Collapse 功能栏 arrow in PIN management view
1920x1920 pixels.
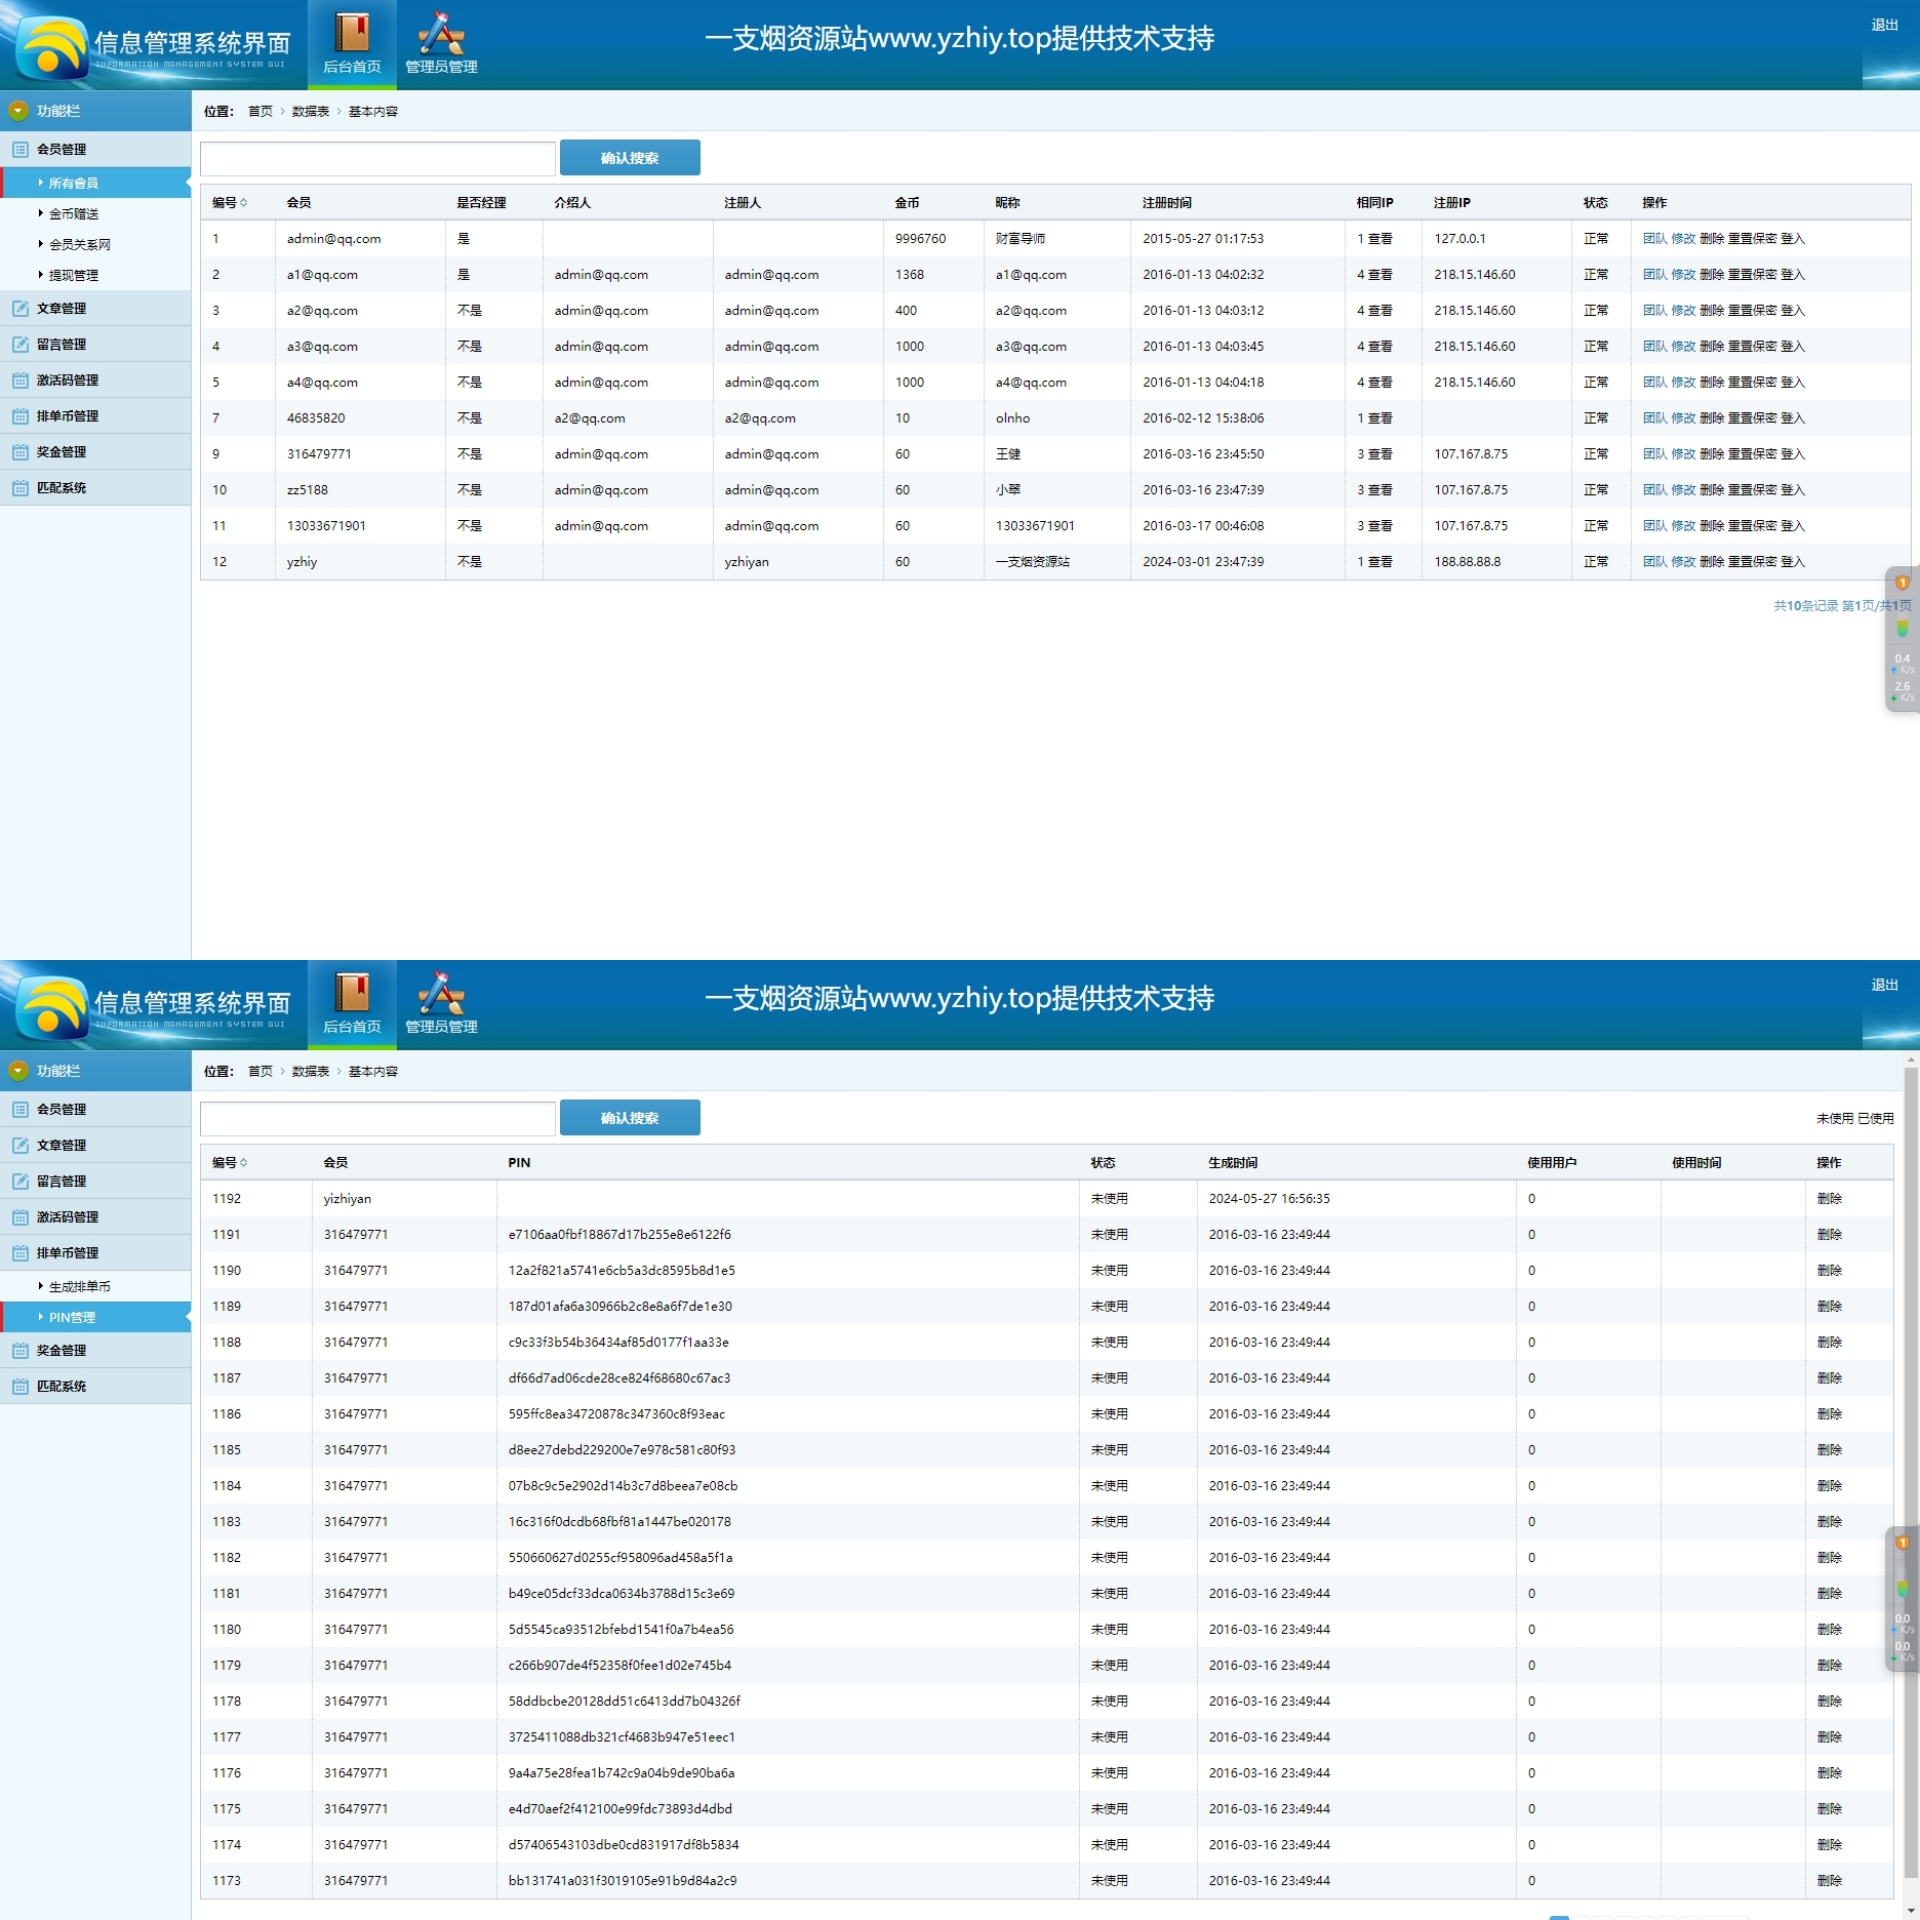[x=18, y=1071]
